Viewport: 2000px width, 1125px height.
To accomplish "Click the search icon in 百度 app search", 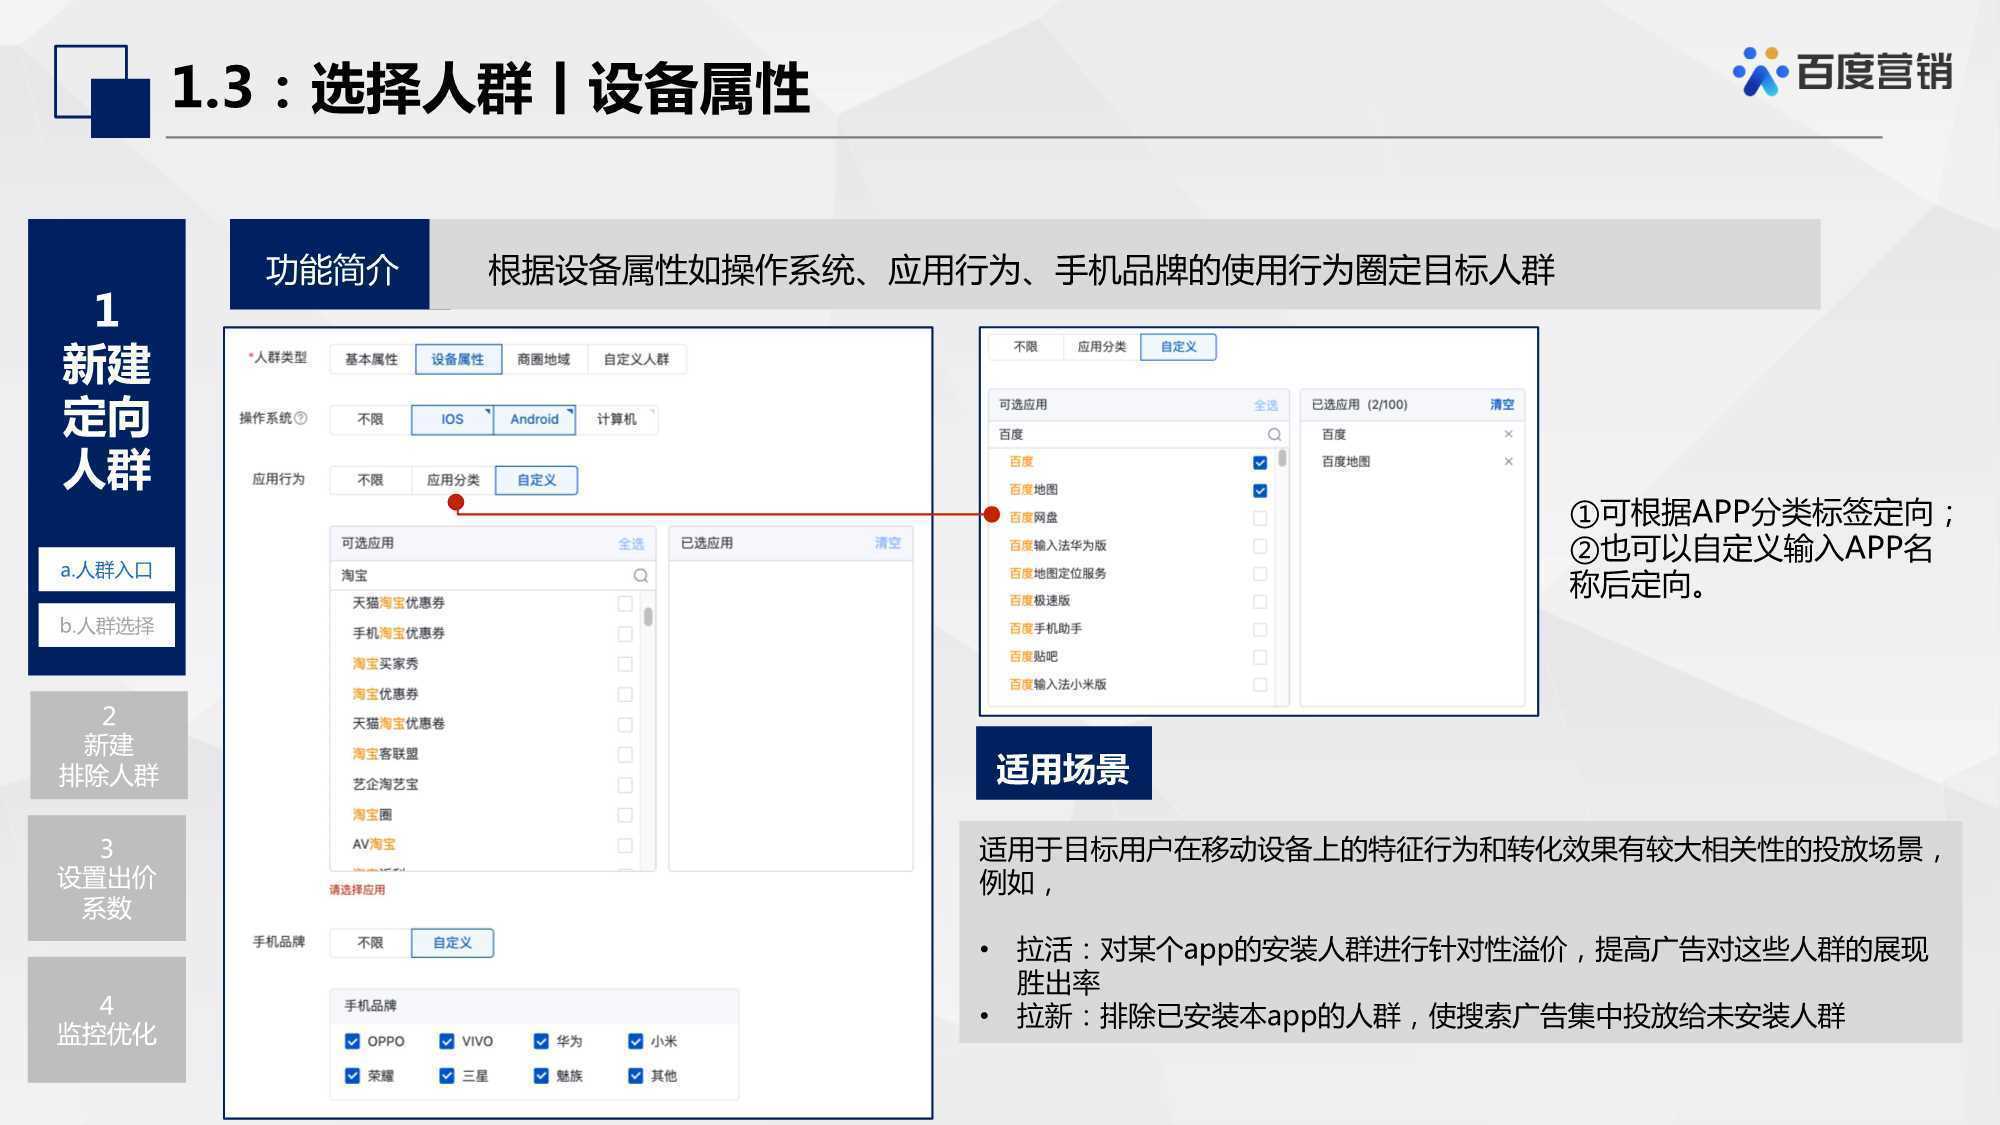I will click(x=1274, y=434).
